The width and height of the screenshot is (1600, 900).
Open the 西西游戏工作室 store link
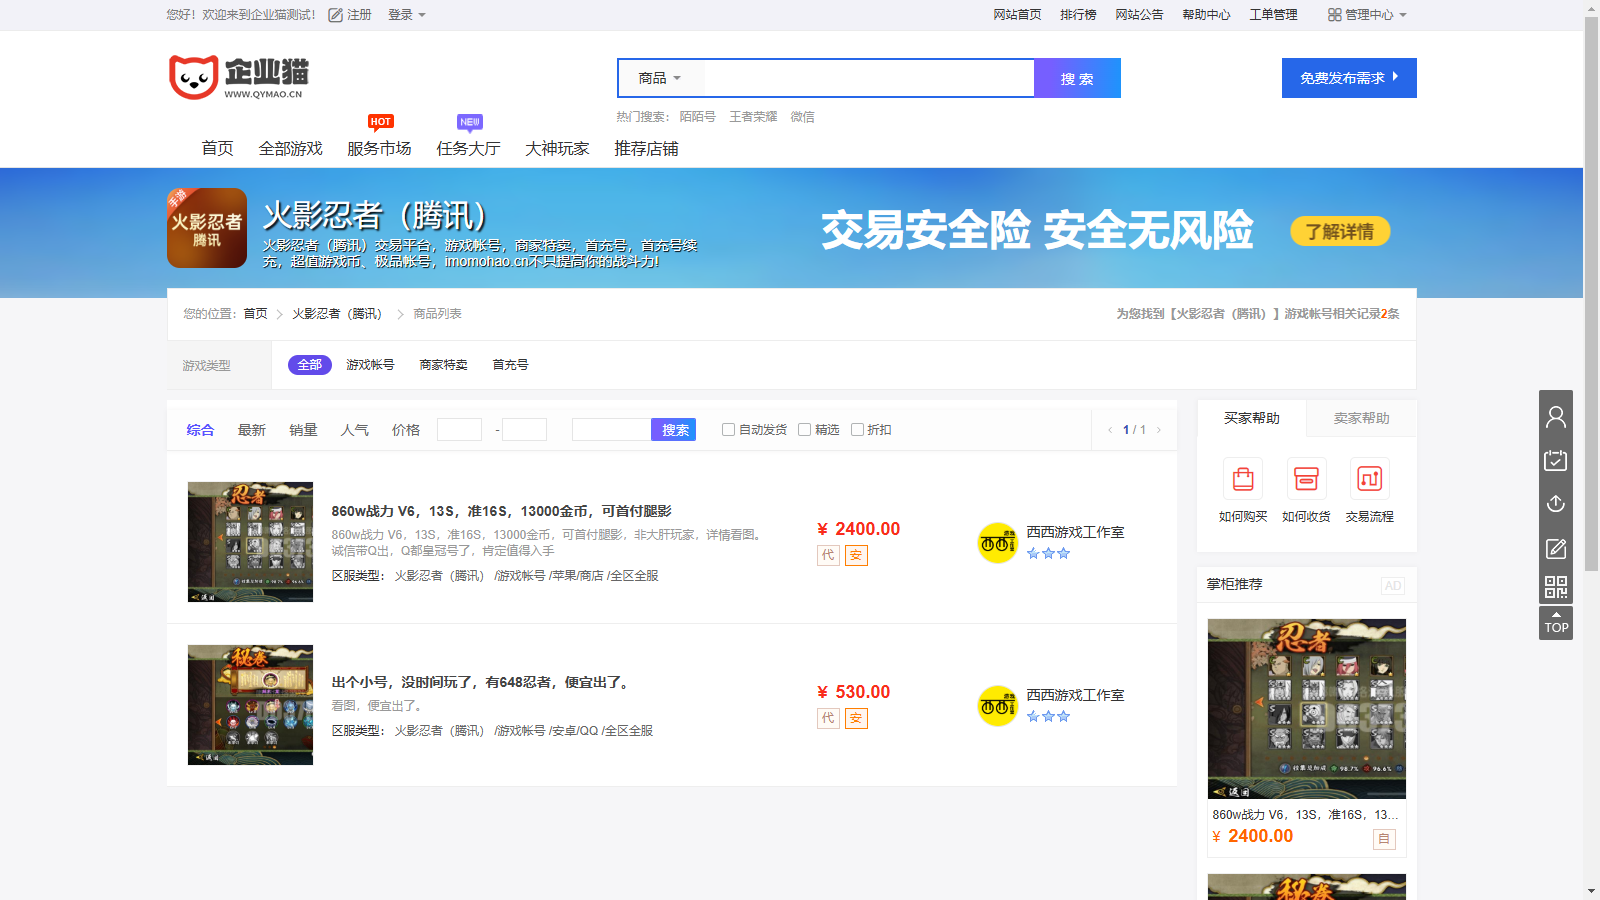[x=1073, y=533]
